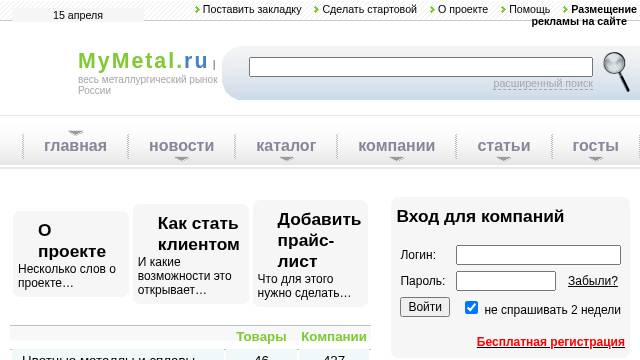Click the Пароль input field

[x=506, y=281]
